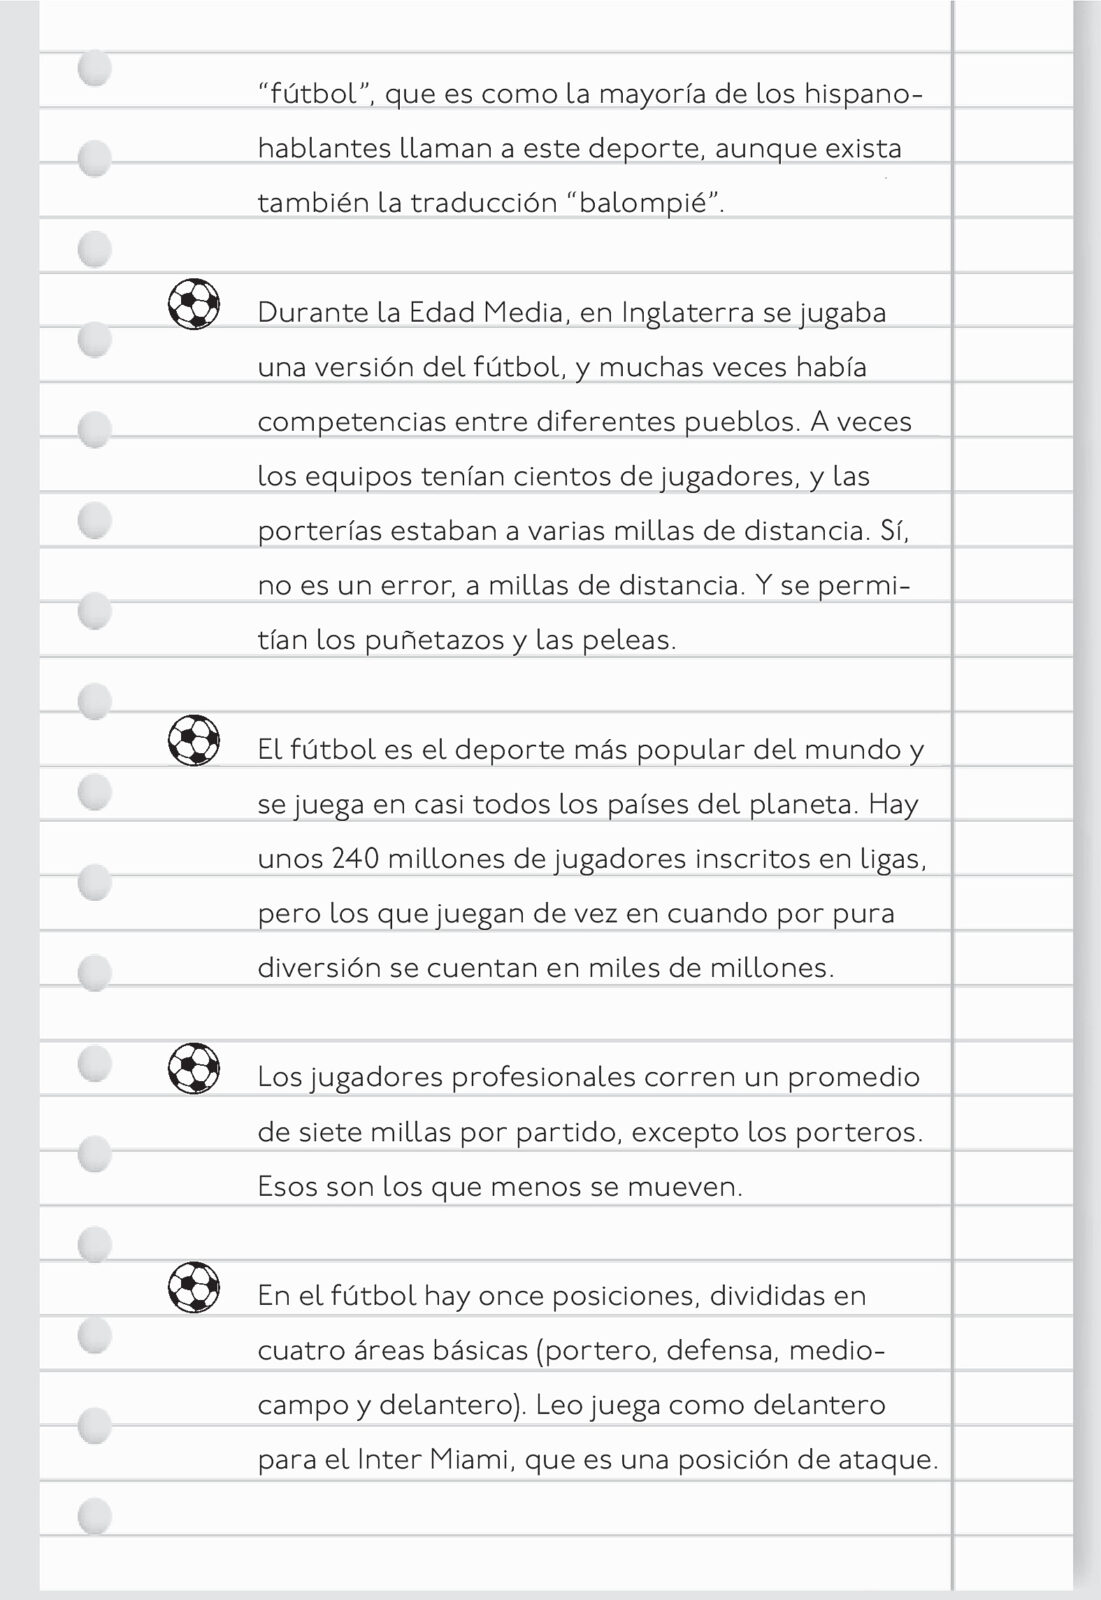The height and width of the screenshot is (1600, 1101).
Task: Select the soccer ball beside "Los jugadores profesionales"
Action: pyautogui.click(x=194, y=1068)
